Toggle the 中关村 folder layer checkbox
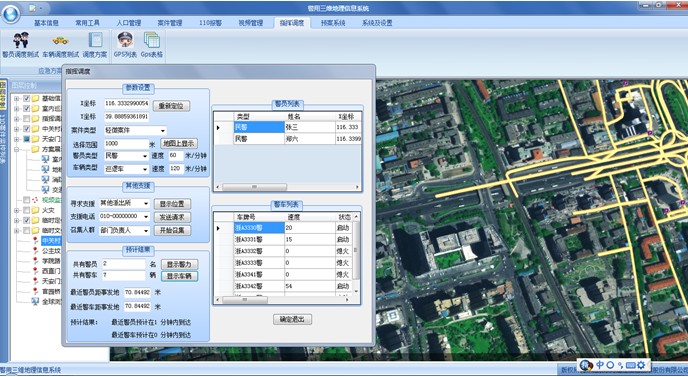The image size is (688, 377). coord(27,129)
